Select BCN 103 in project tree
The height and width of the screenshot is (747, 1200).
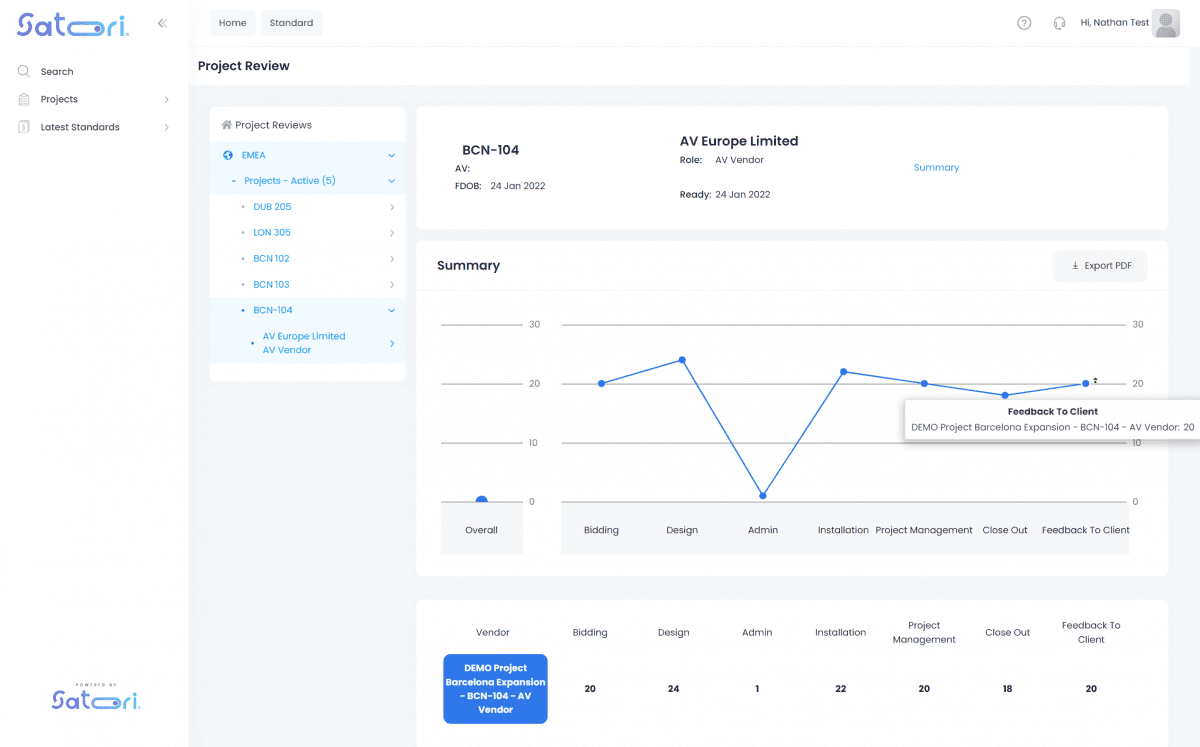pyautogui.click(x=271, y=285)
